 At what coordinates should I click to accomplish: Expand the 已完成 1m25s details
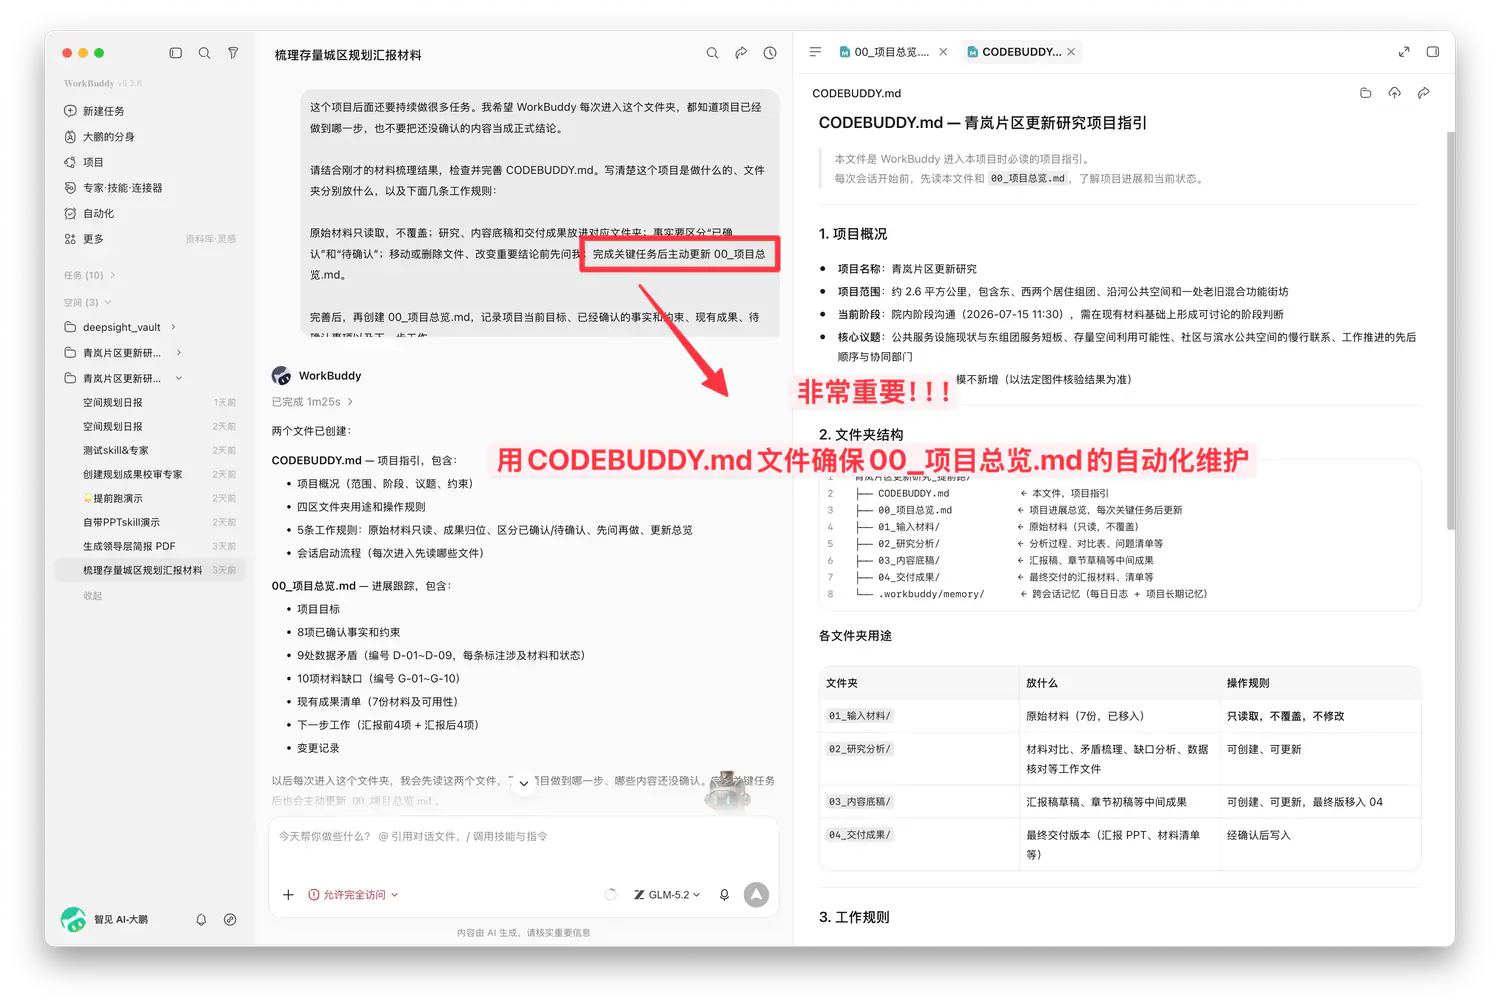tap(312, 402)
